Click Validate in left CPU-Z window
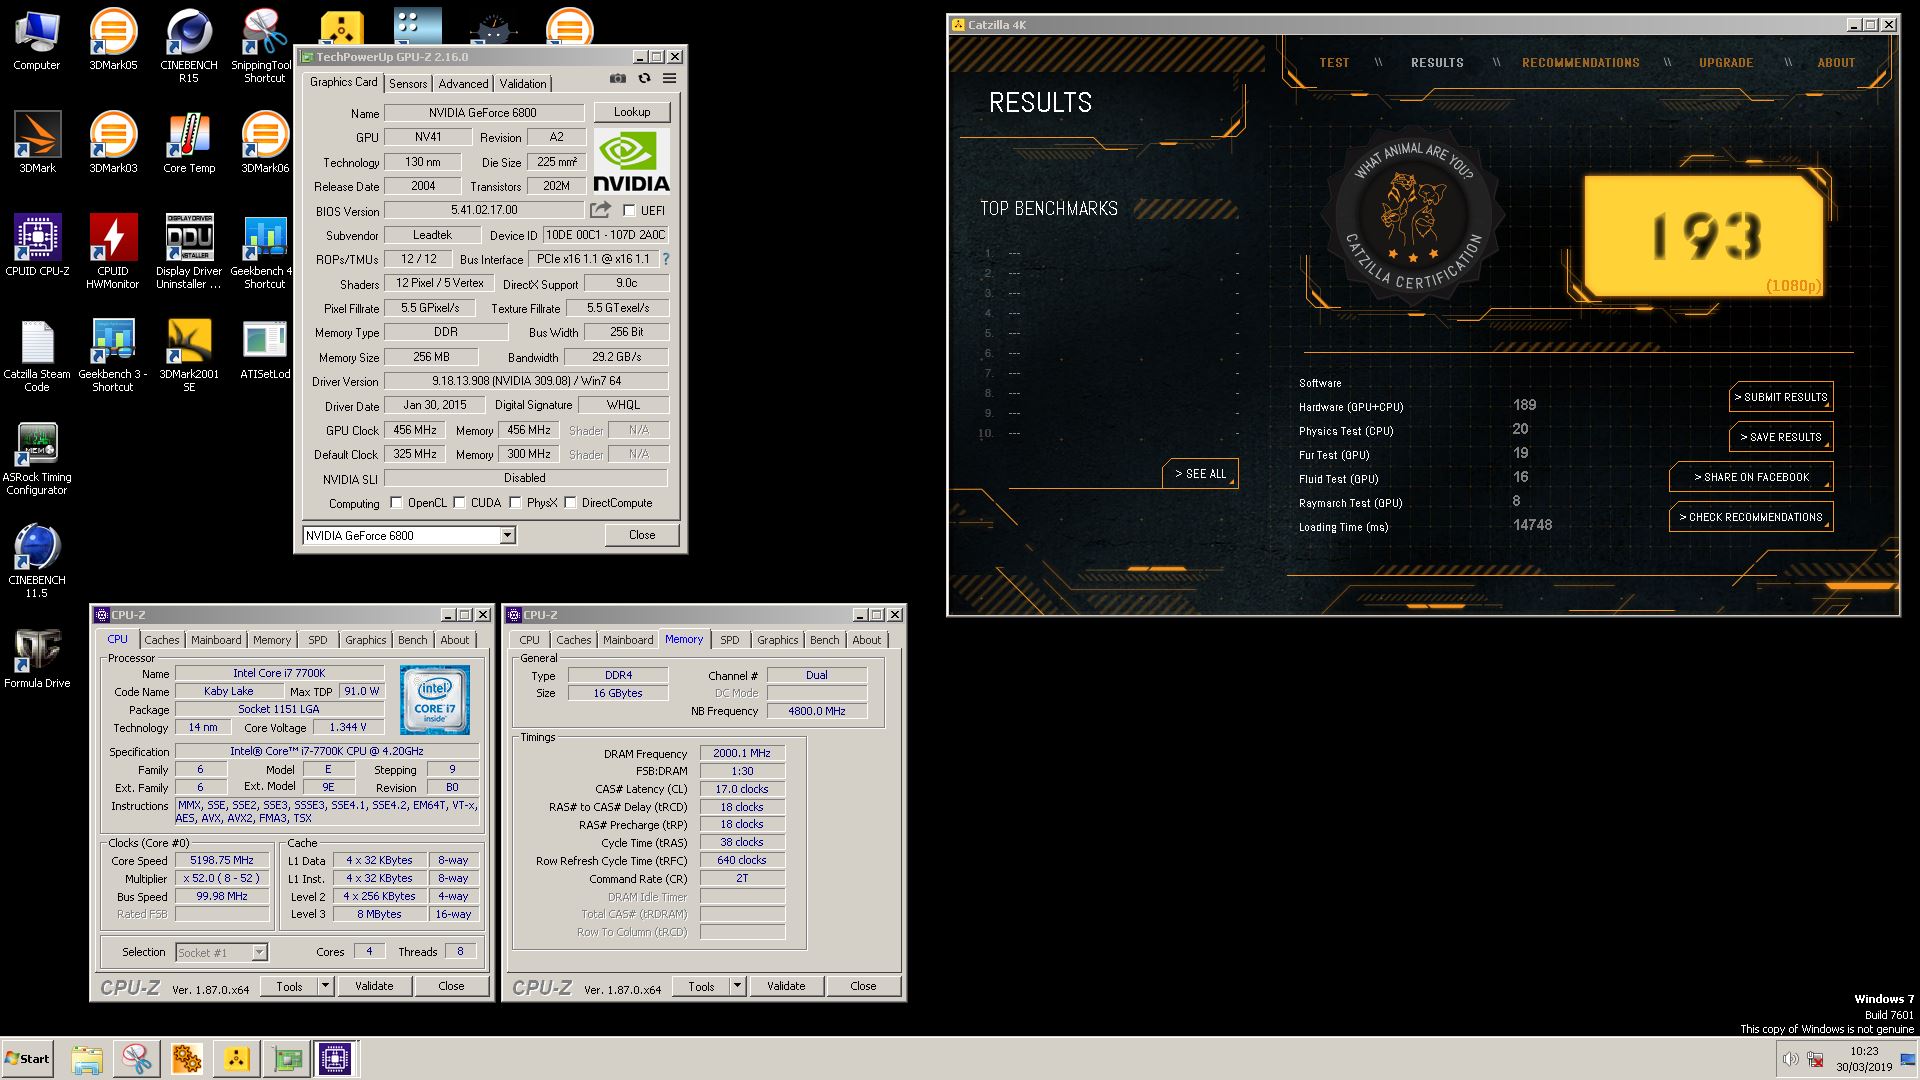 pos(374,986)
